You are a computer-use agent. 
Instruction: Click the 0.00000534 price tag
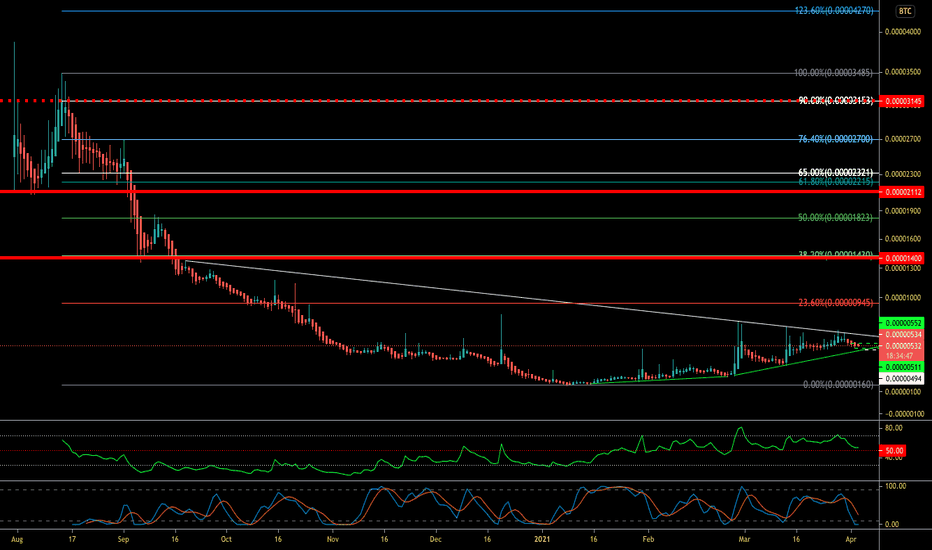tap(903, 335)
